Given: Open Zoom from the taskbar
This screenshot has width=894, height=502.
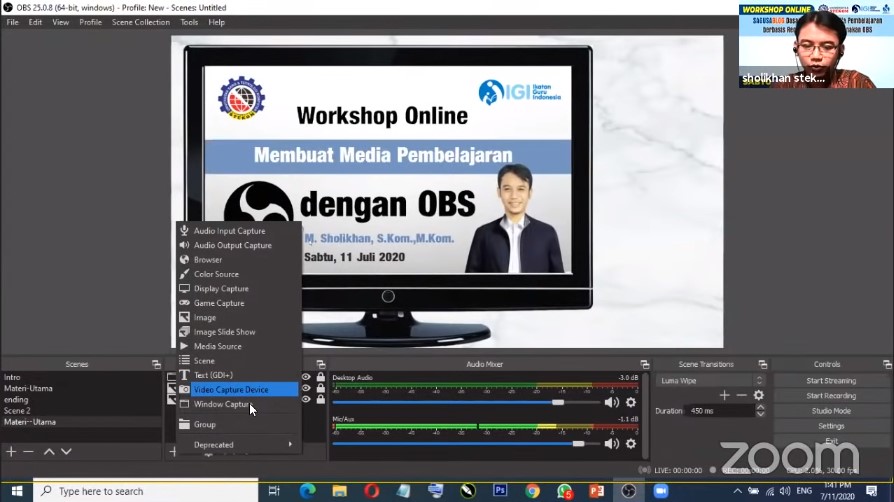Looking at the screenshot, I should click(x=661, y=491).
